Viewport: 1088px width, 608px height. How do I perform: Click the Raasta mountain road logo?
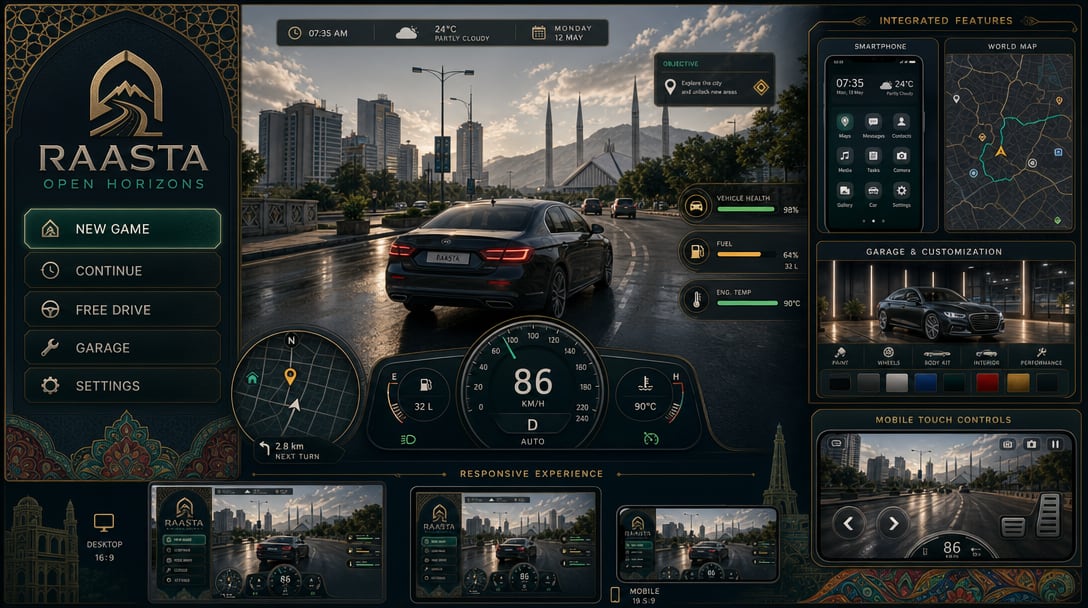tap(126, 95)
